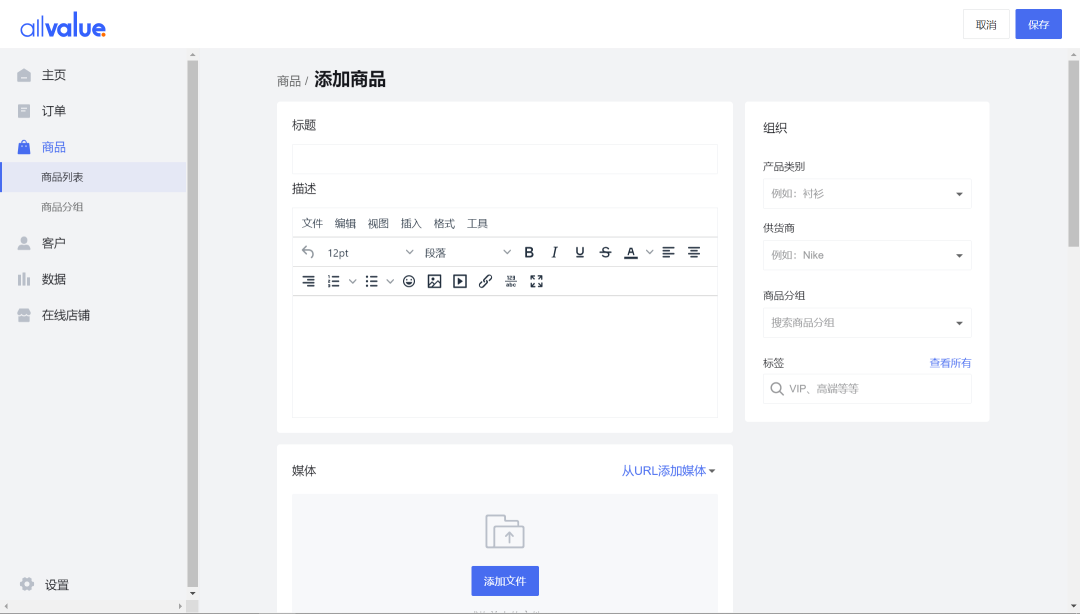Open the 工具 editor menu
Viewport: 1080px width, 614px height.
coord(477,223)
